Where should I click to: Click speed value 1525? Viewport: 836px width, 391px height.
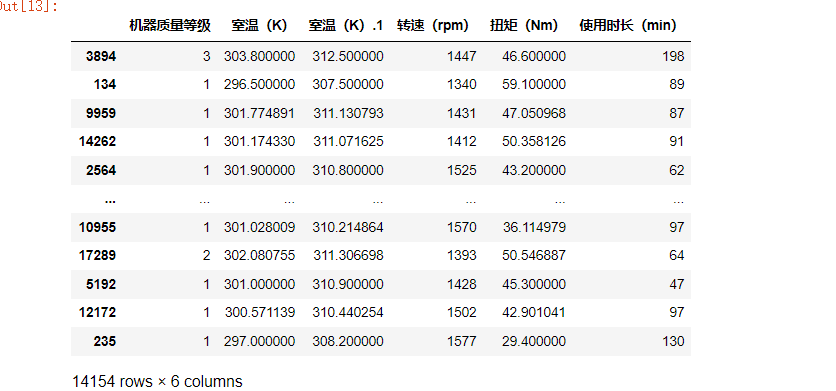click(x=462, y=171)
